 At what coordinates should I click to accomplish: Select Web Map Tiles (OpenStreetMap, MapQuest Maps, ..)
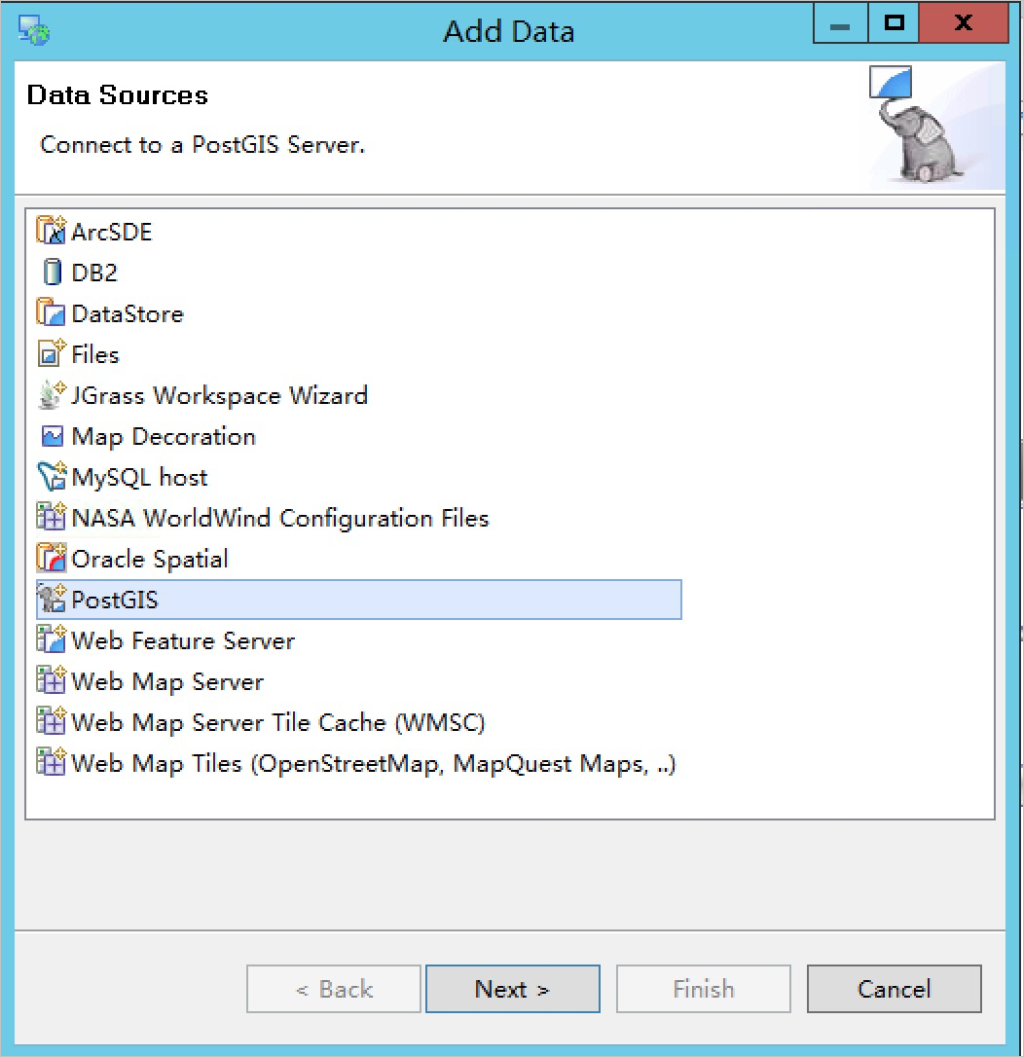point(373,764)
